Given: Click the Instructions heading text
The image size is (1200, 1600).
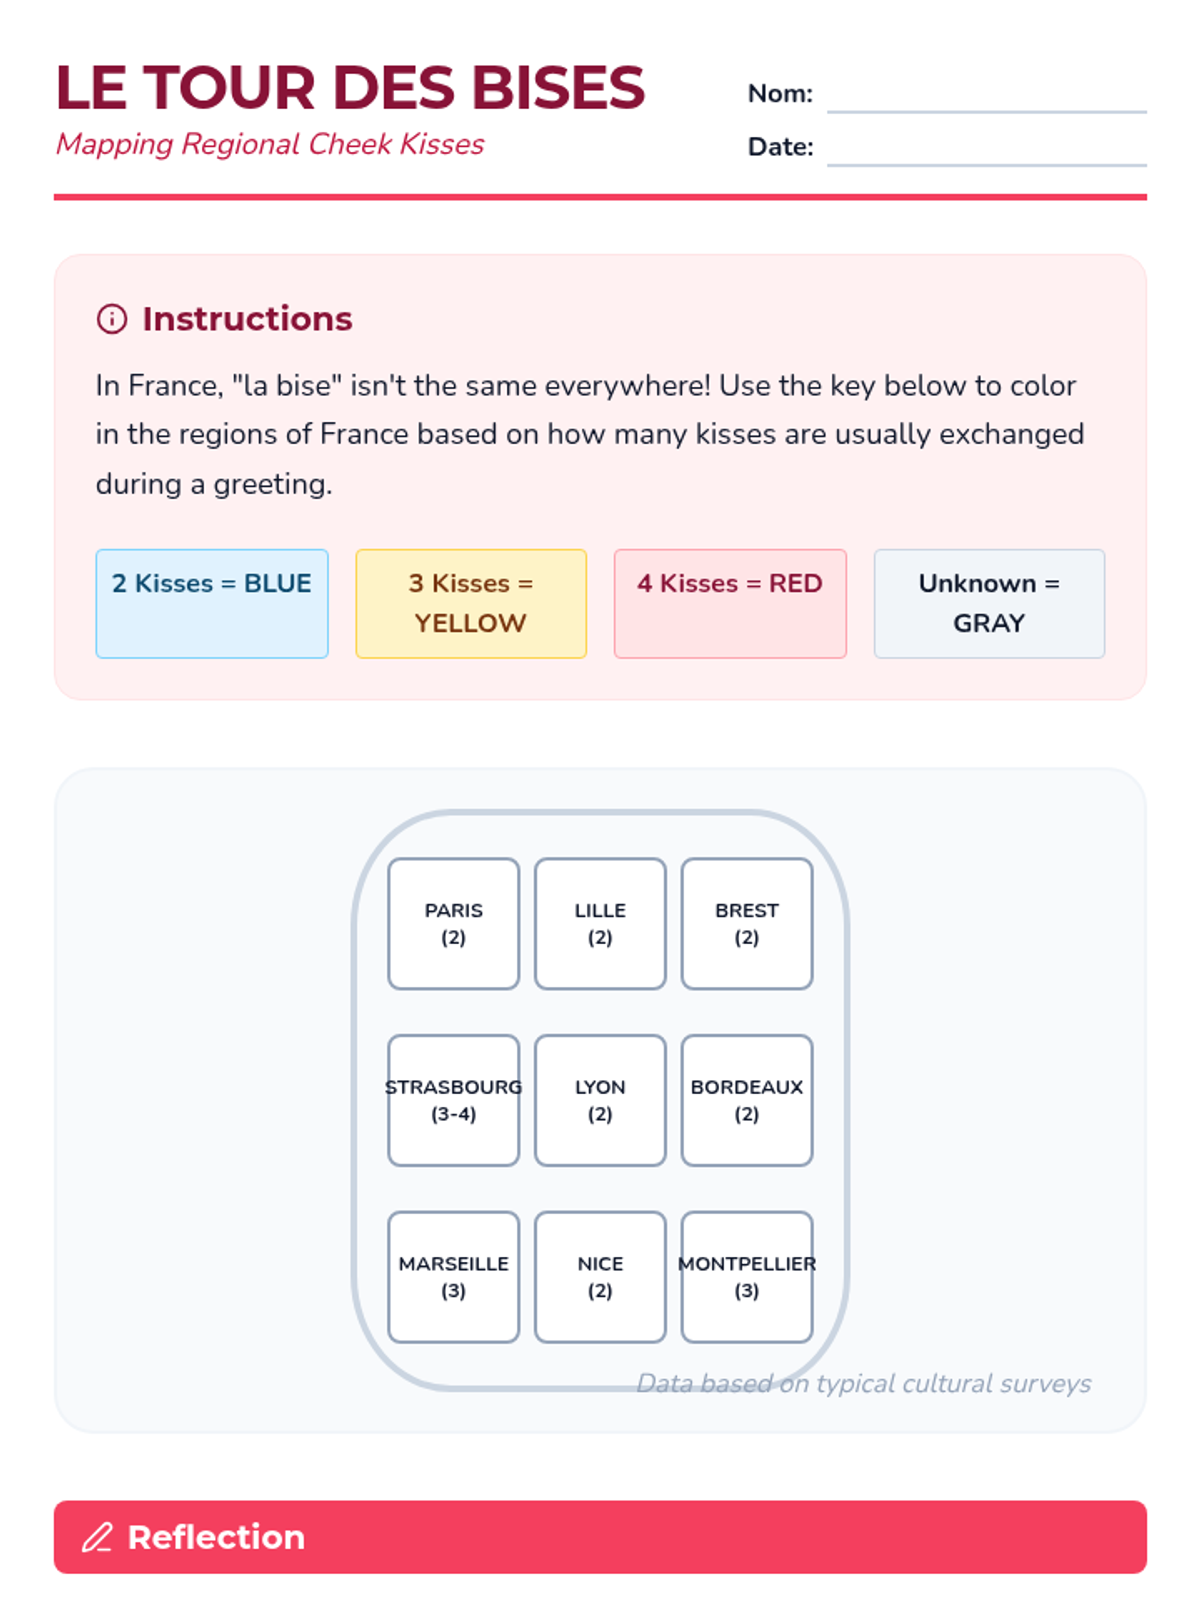Looking at the screenshot, I should (247, 319).
